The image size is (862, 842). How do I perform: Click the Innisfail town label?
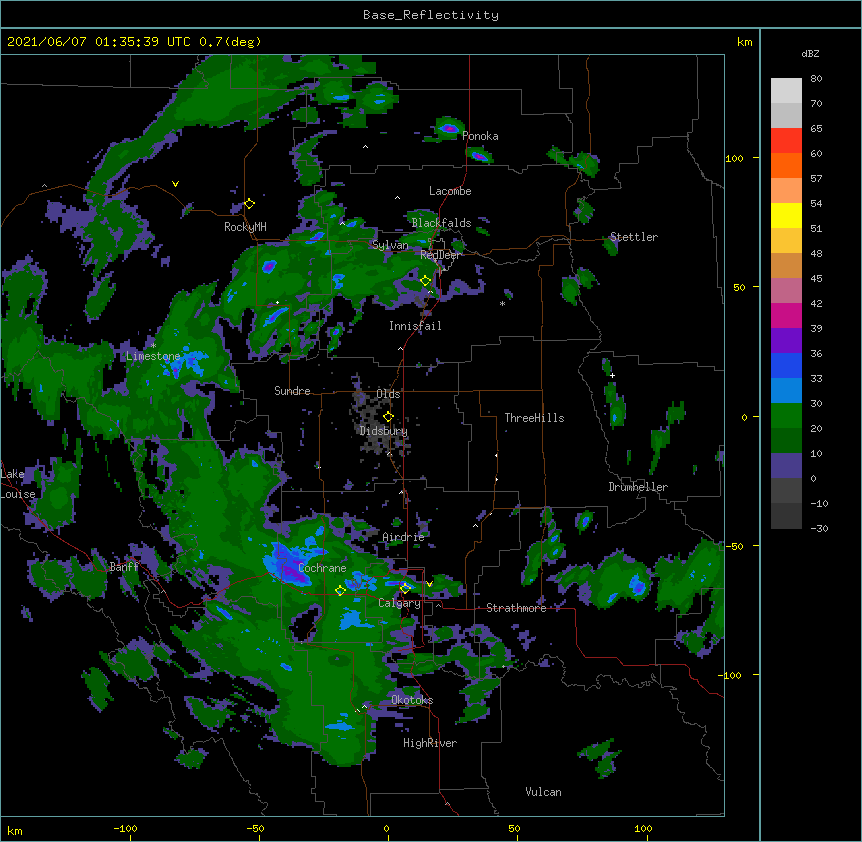click(x=415, y=326)
